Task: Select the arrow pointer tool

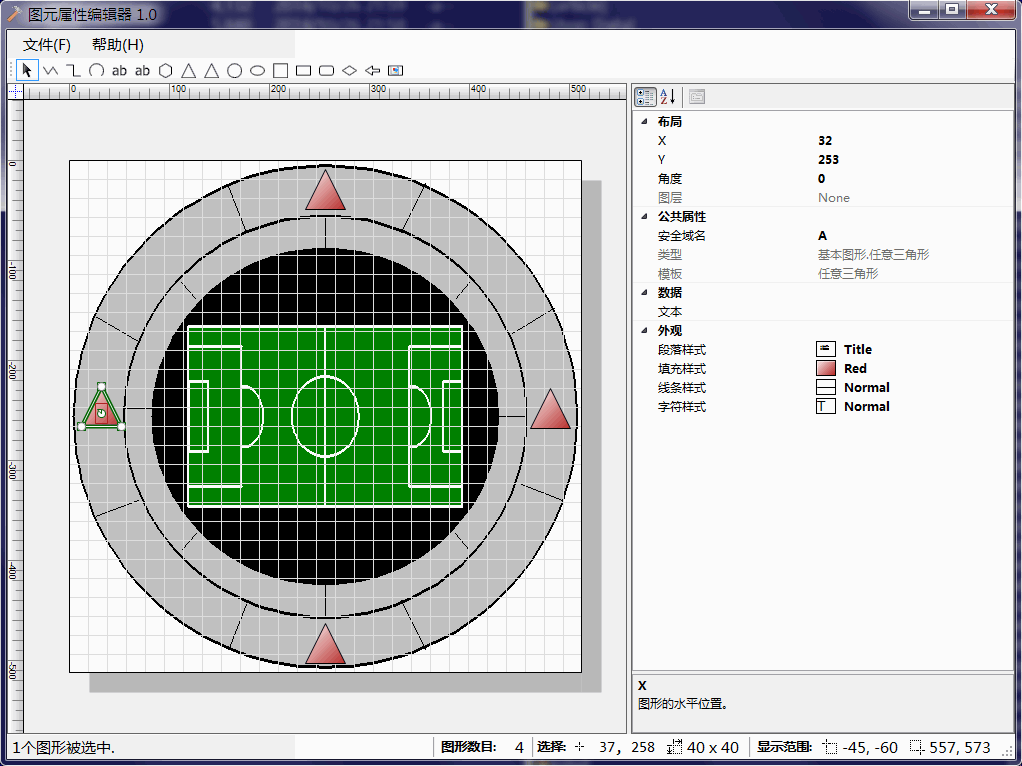Action: [27, 70]
